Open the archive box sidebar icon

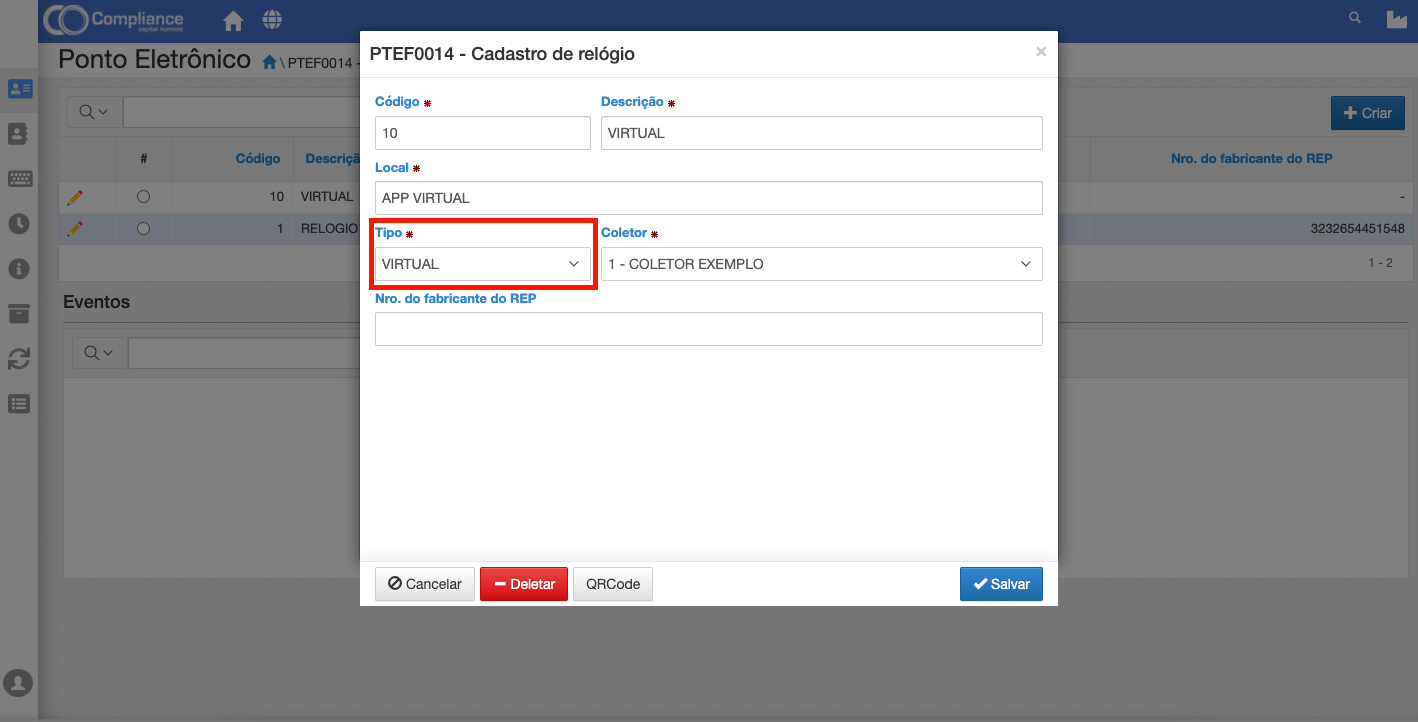pyautogui.click(x=18, y=314)
